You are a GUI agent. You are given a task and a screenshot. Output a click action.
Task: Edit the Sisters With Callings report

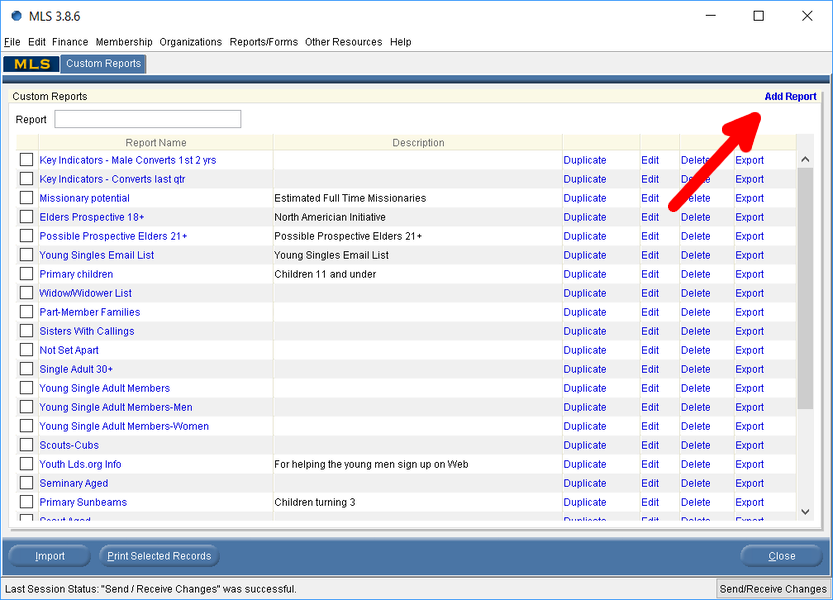(x=650, y=331)
